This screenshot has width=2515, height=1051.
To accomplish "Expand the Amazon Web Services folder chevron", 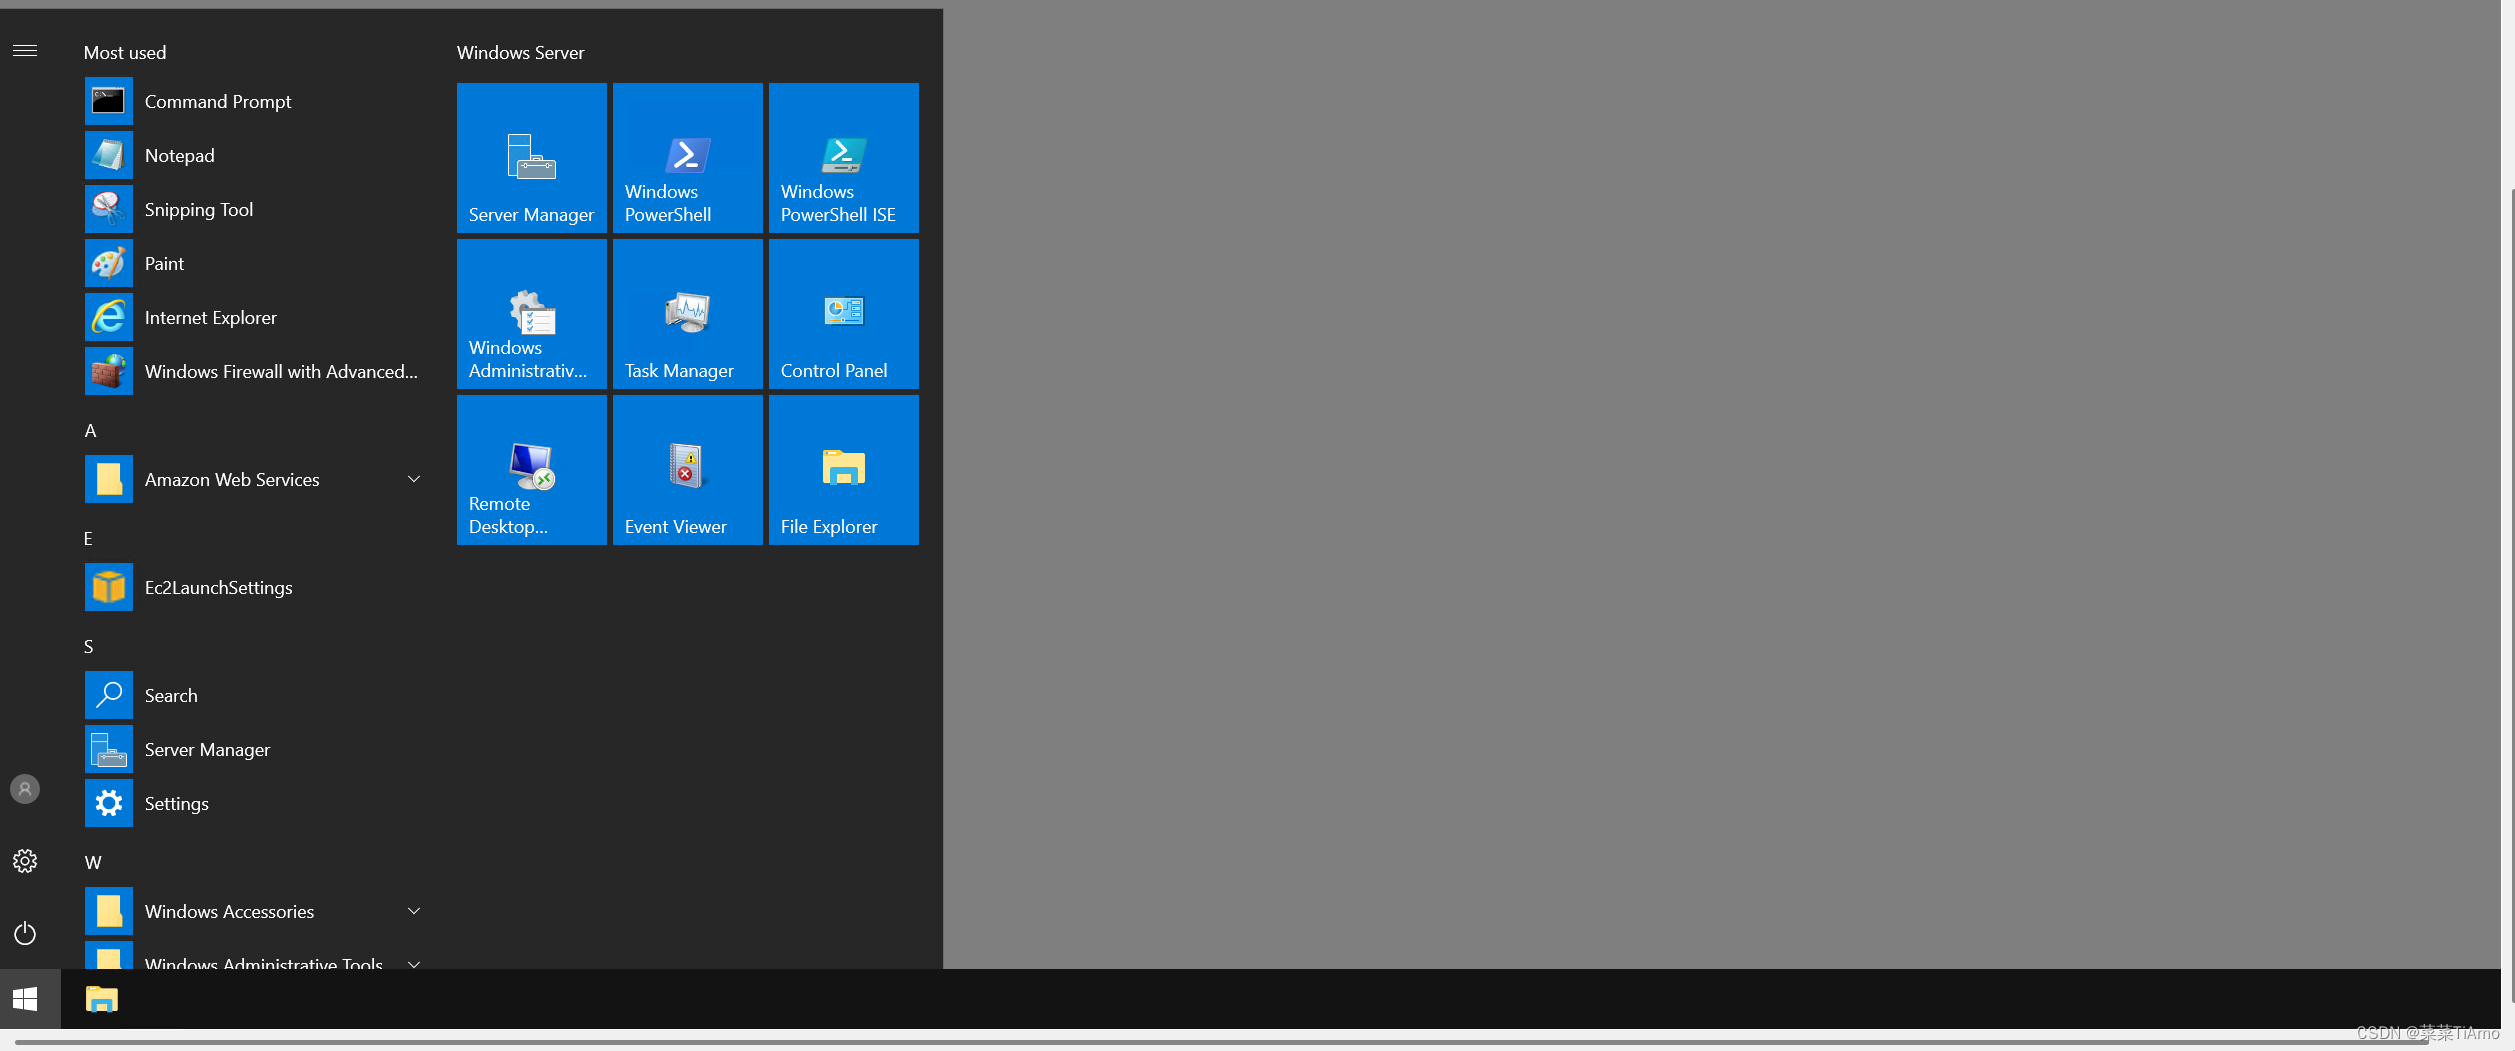I will [414, 479].
